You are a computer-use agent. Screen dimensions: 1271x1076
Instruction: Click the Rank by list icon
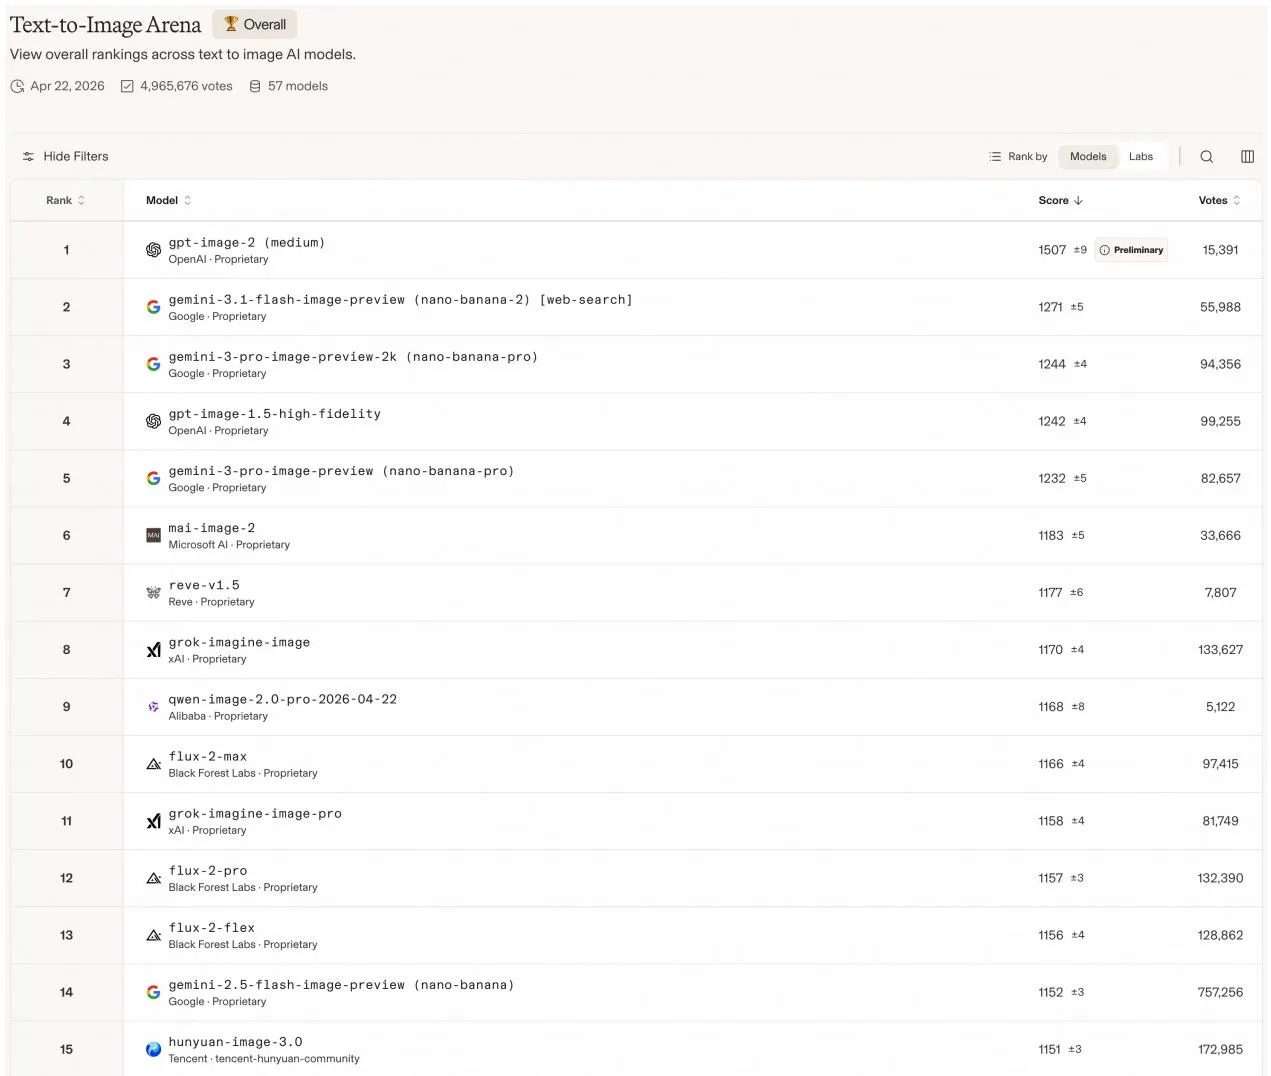(995, 156)
